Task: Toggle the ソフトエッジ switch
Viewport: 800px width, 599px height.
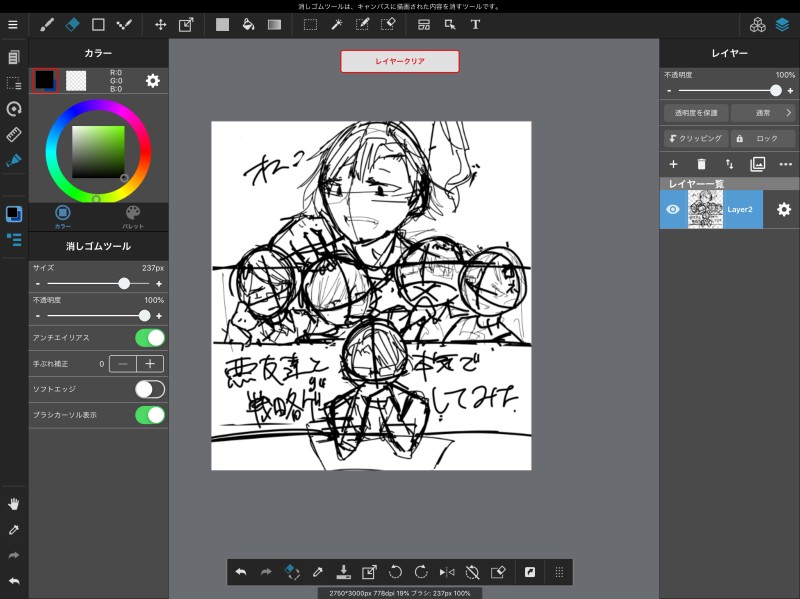Action: (x=150, y=389)
